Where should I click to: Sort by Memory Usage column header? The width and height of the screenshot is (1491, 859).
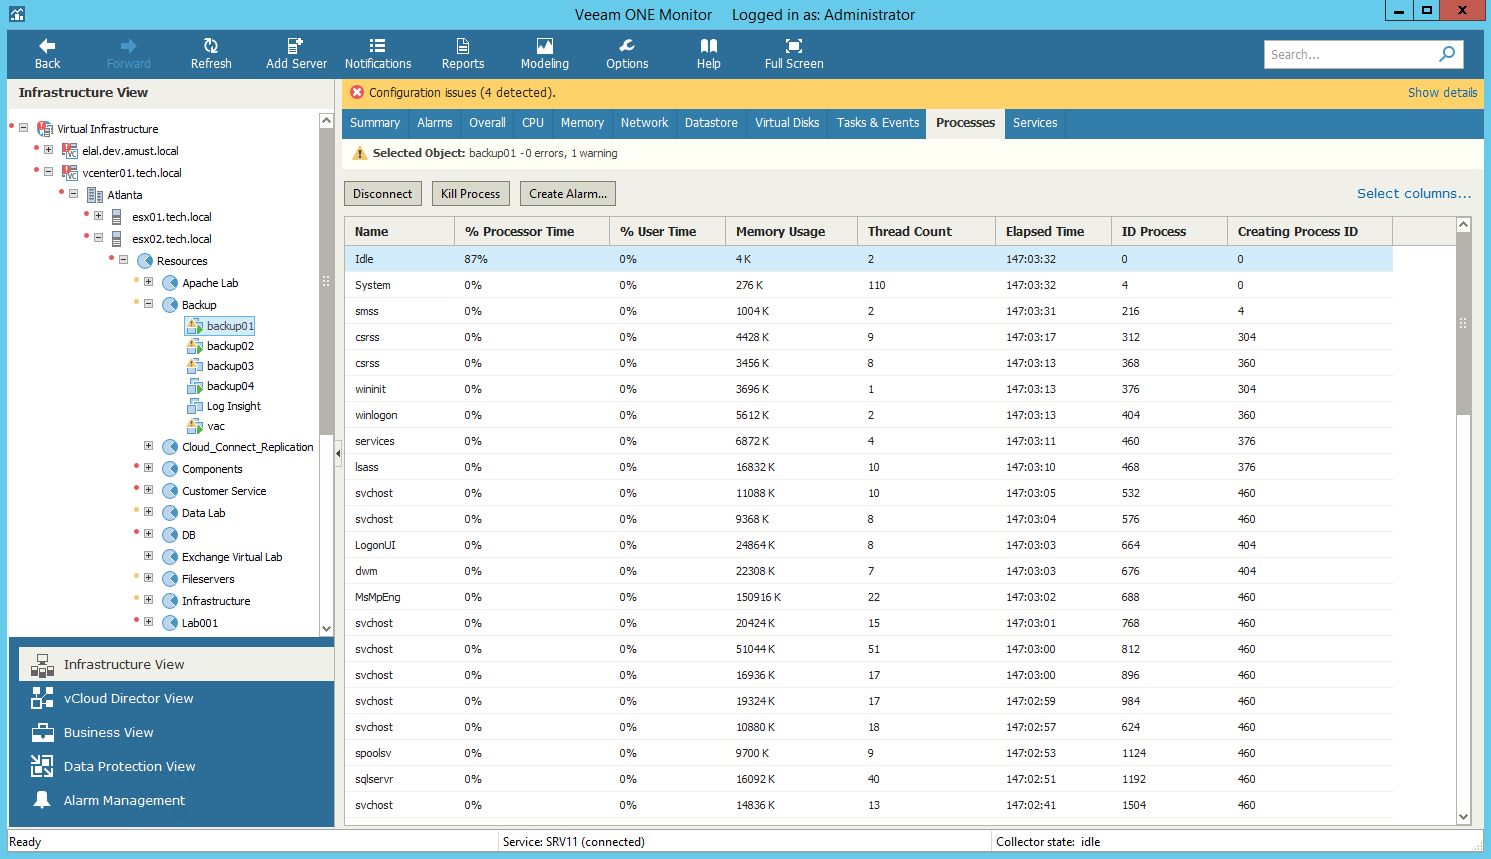pyautogui.click(x=791, y=231)
